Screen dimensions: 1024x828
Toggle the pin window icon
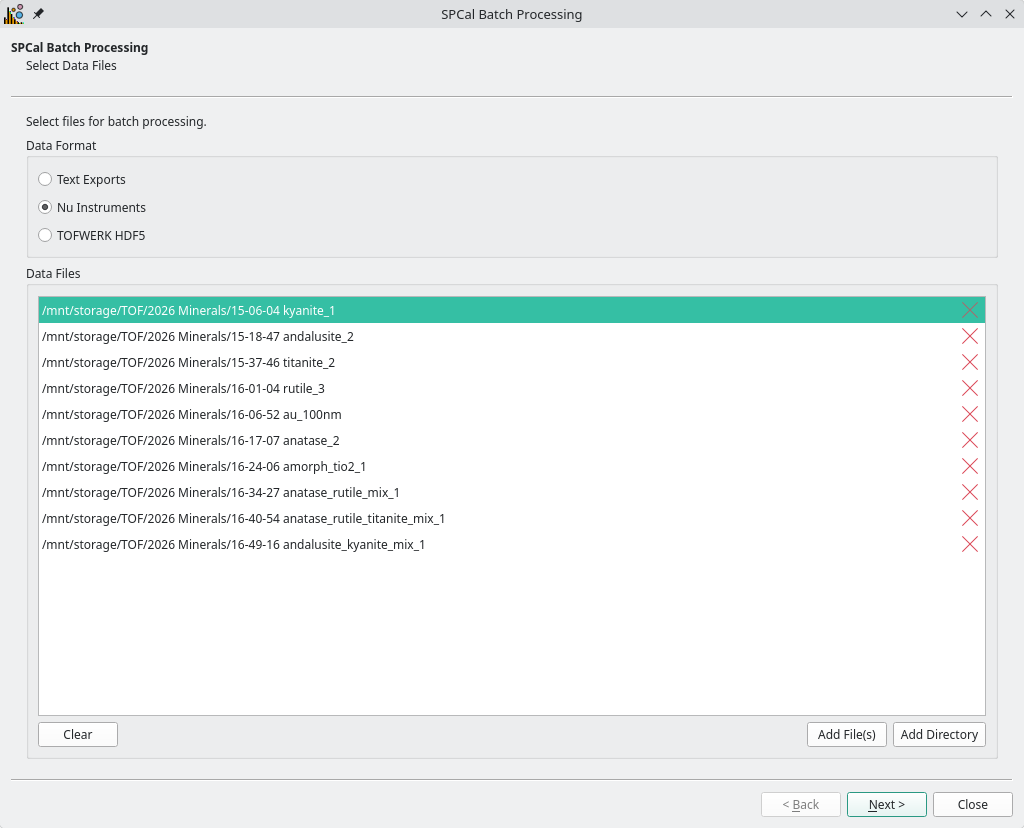click(x=39, y=14)
